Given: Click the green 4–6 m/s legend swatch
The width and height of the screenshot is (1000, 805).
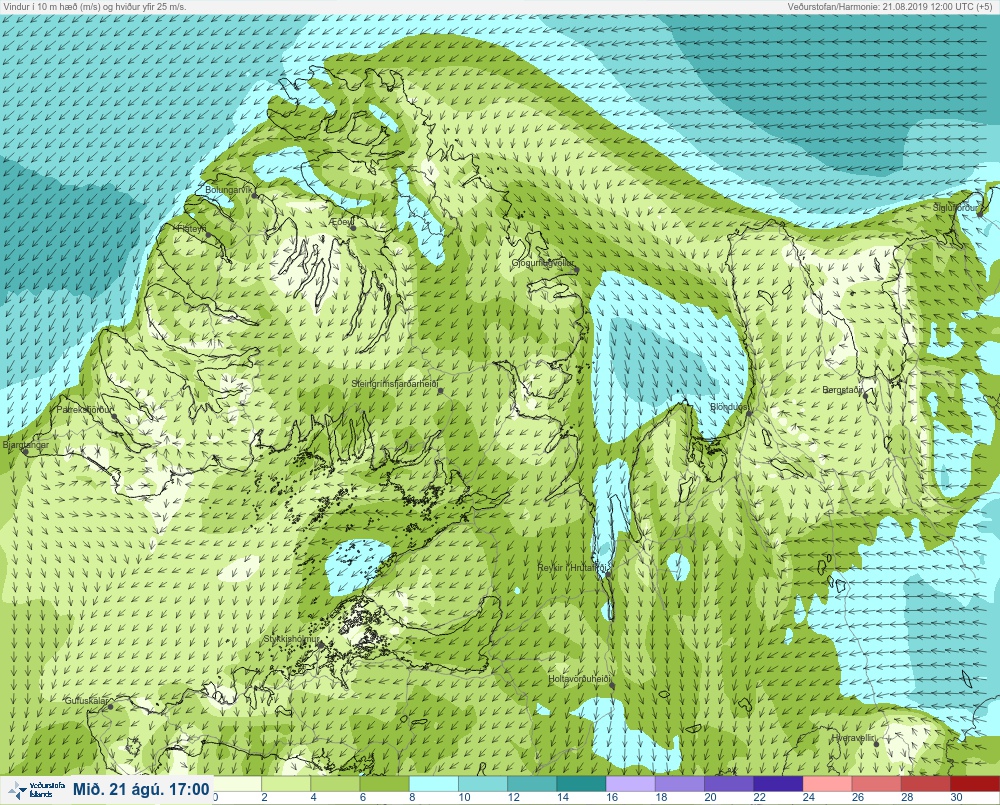Looking at the screenshot, I should click(335, 783).
